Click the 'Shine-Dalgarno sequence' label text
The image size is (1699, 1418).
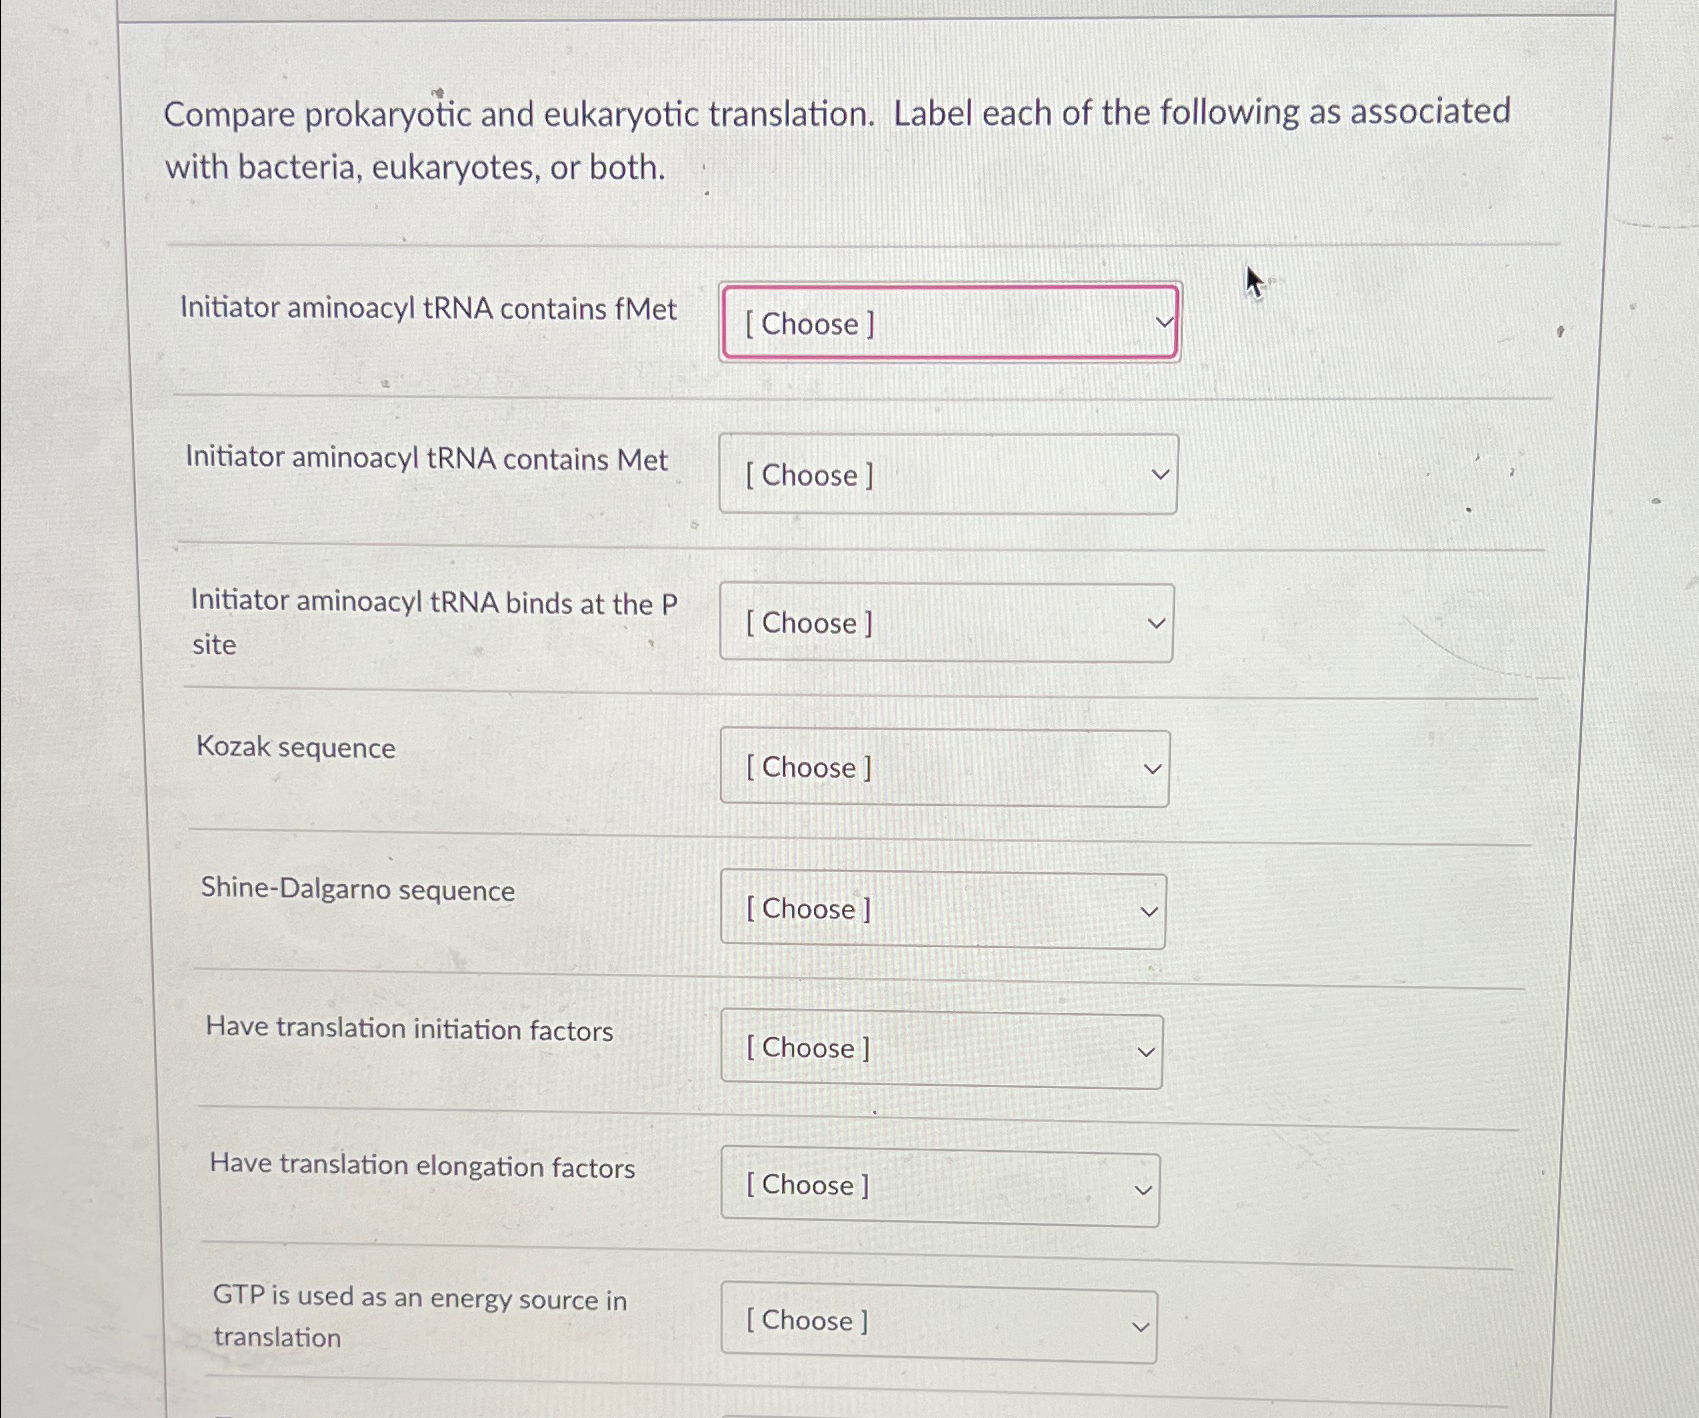coord(355,890)
